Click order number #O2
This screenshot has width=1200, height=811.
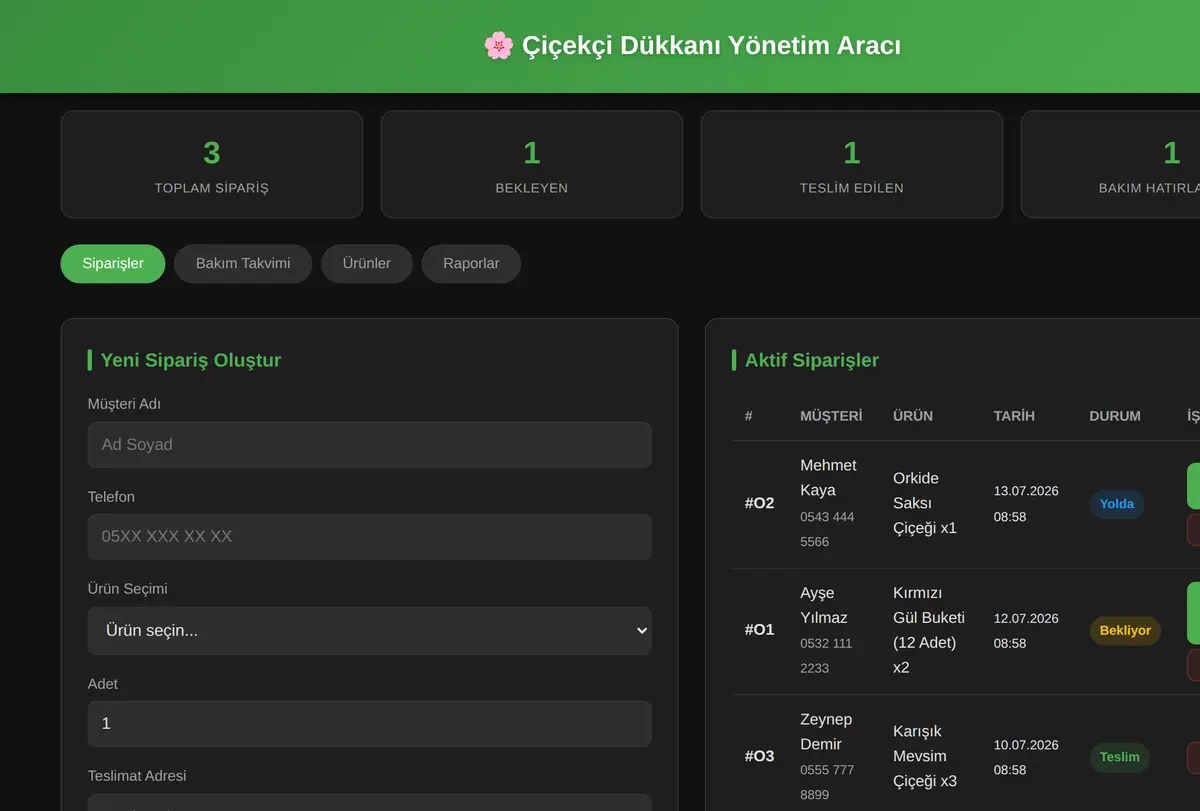coord(759,504)
